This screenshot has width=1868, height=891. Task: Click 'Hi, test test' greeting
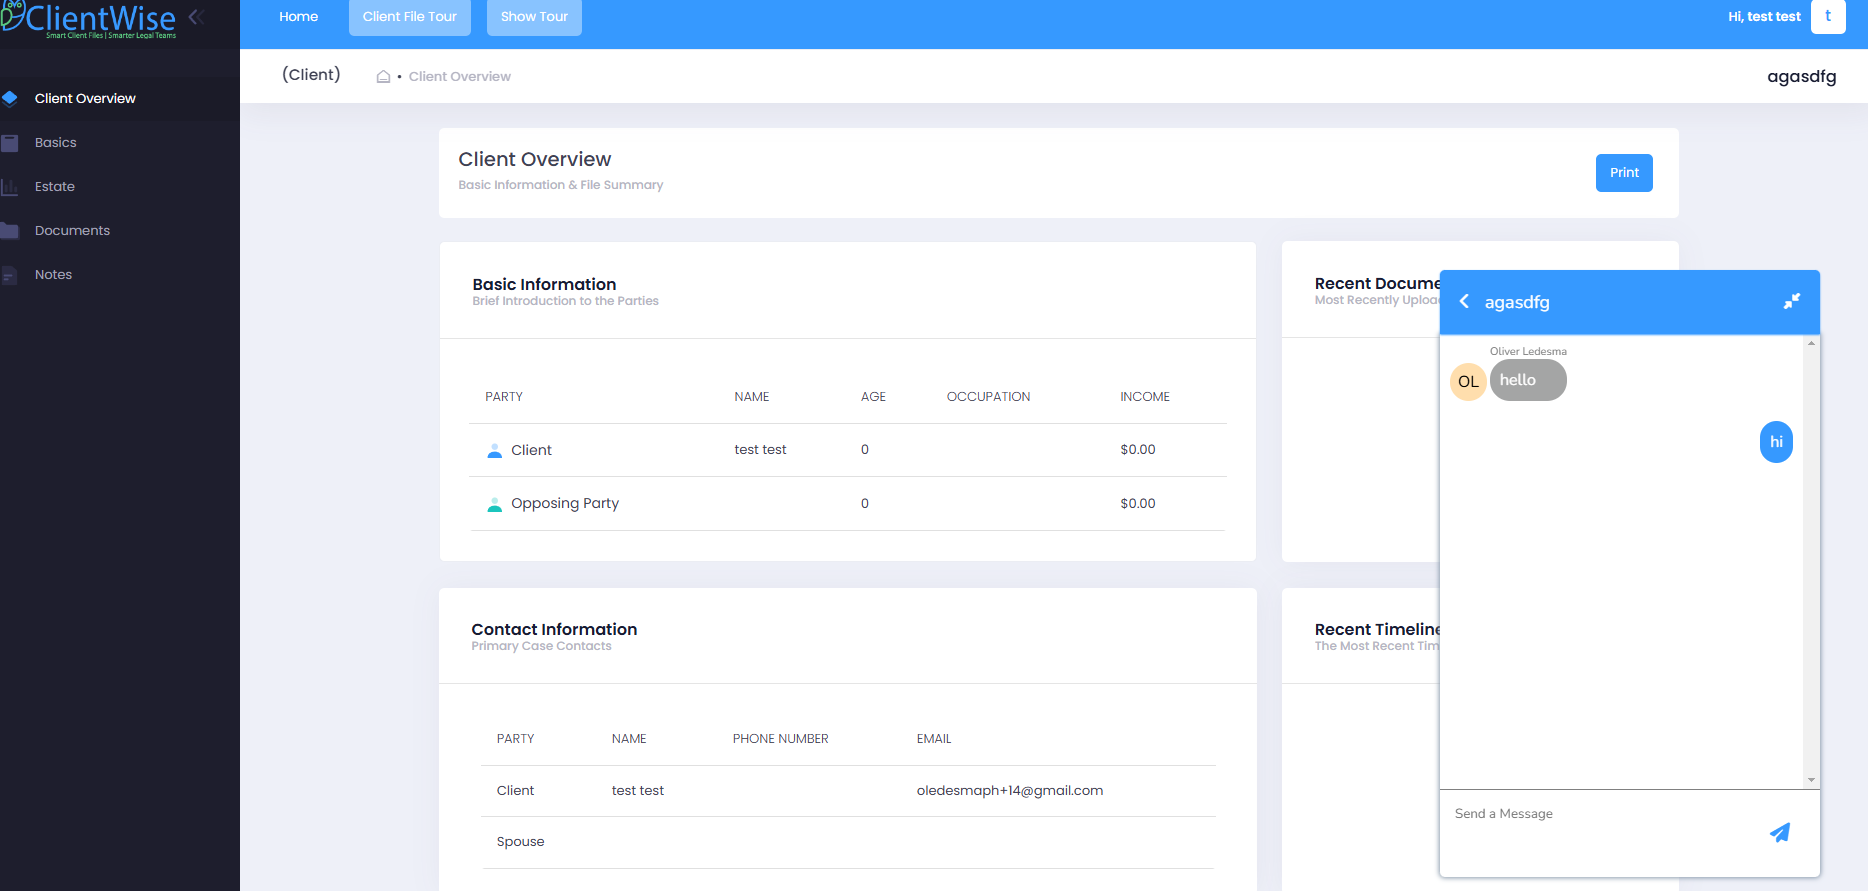coord(1764,17)
